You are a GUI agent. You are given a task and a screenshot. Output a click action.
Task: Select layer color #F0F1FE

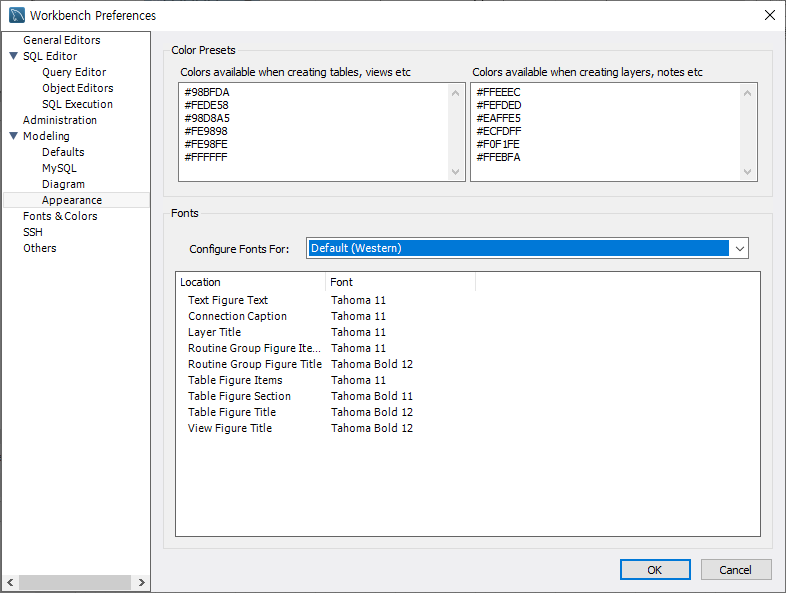[x=498, y=145]
